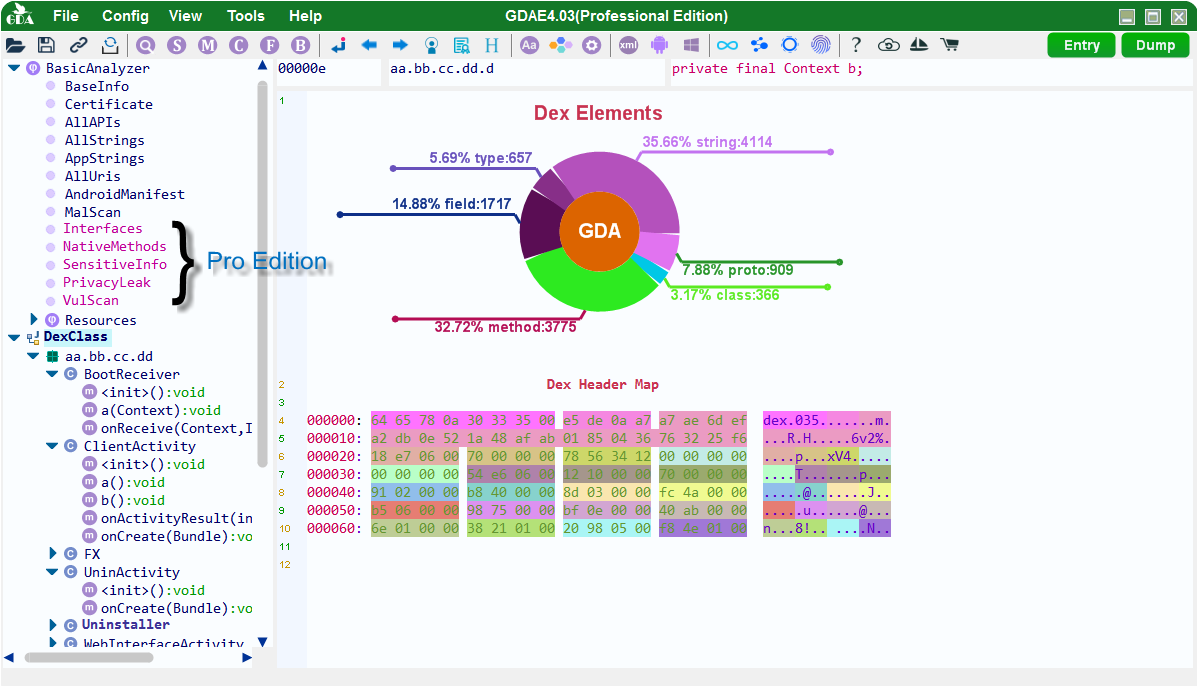Open AndroidManifest in the analyzer tree
Screen dimensions: 1198x686
125,194
